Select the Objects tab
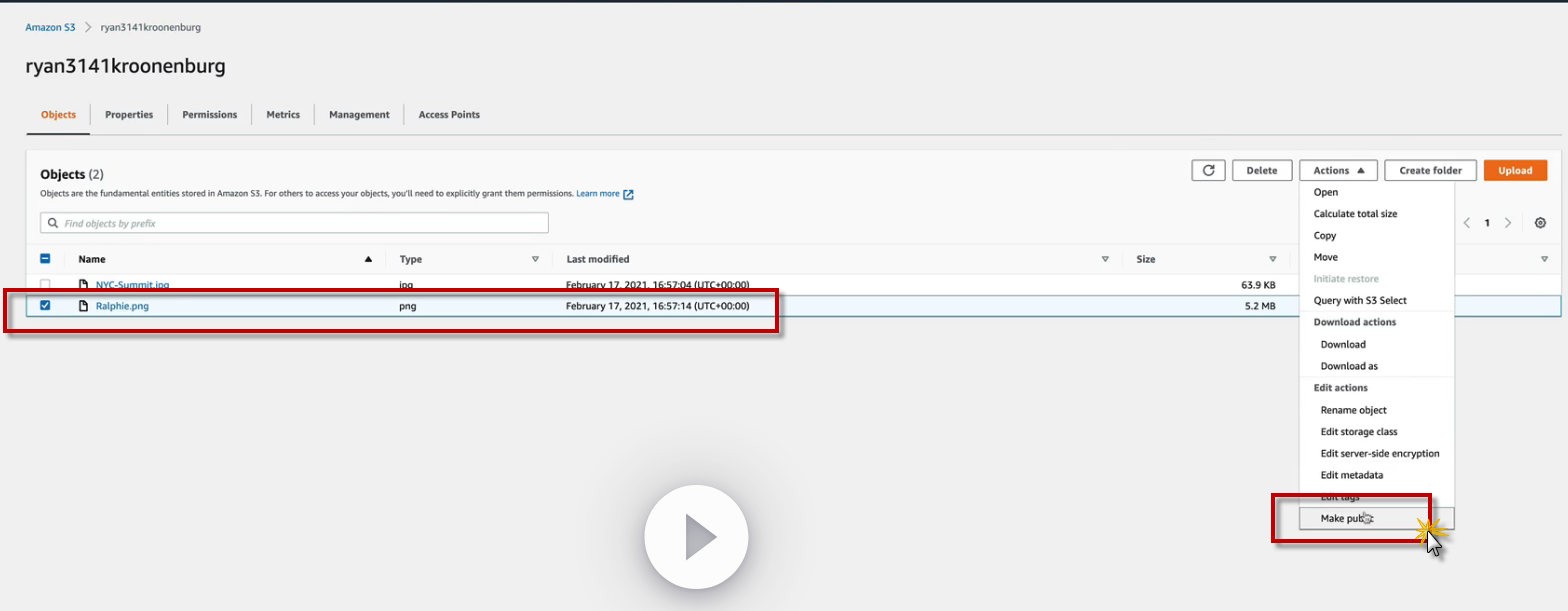The height and width of the screenshot is (611, 1568). click(x=58, y=115)
